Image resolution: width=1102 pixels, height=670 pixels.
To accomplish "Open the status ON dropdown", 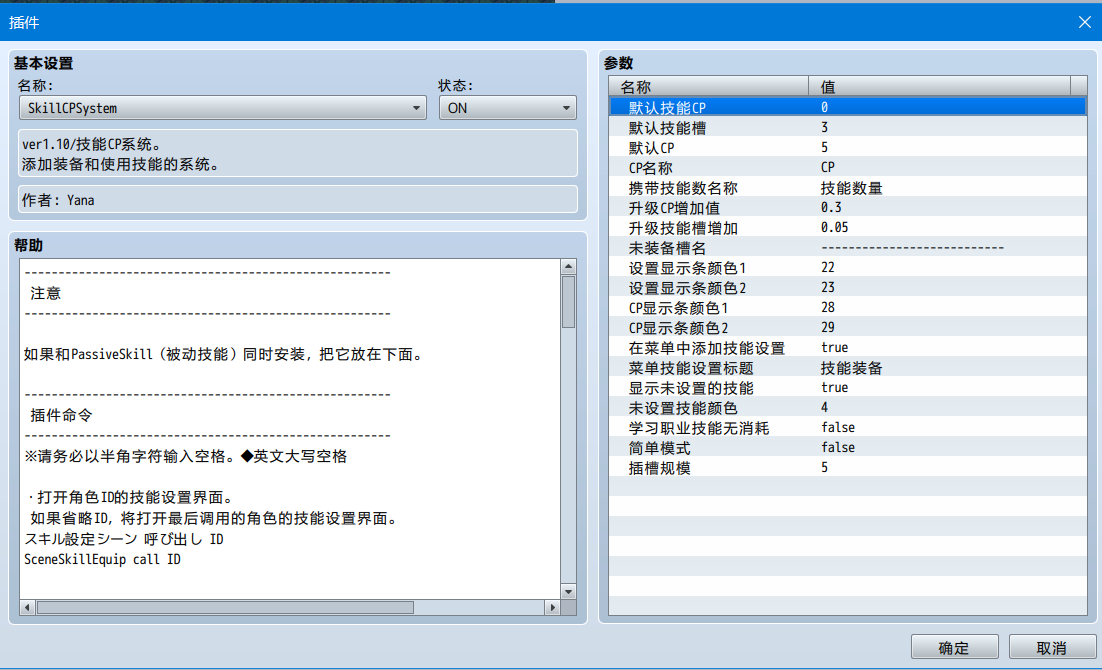I will [x=507, y=108].
